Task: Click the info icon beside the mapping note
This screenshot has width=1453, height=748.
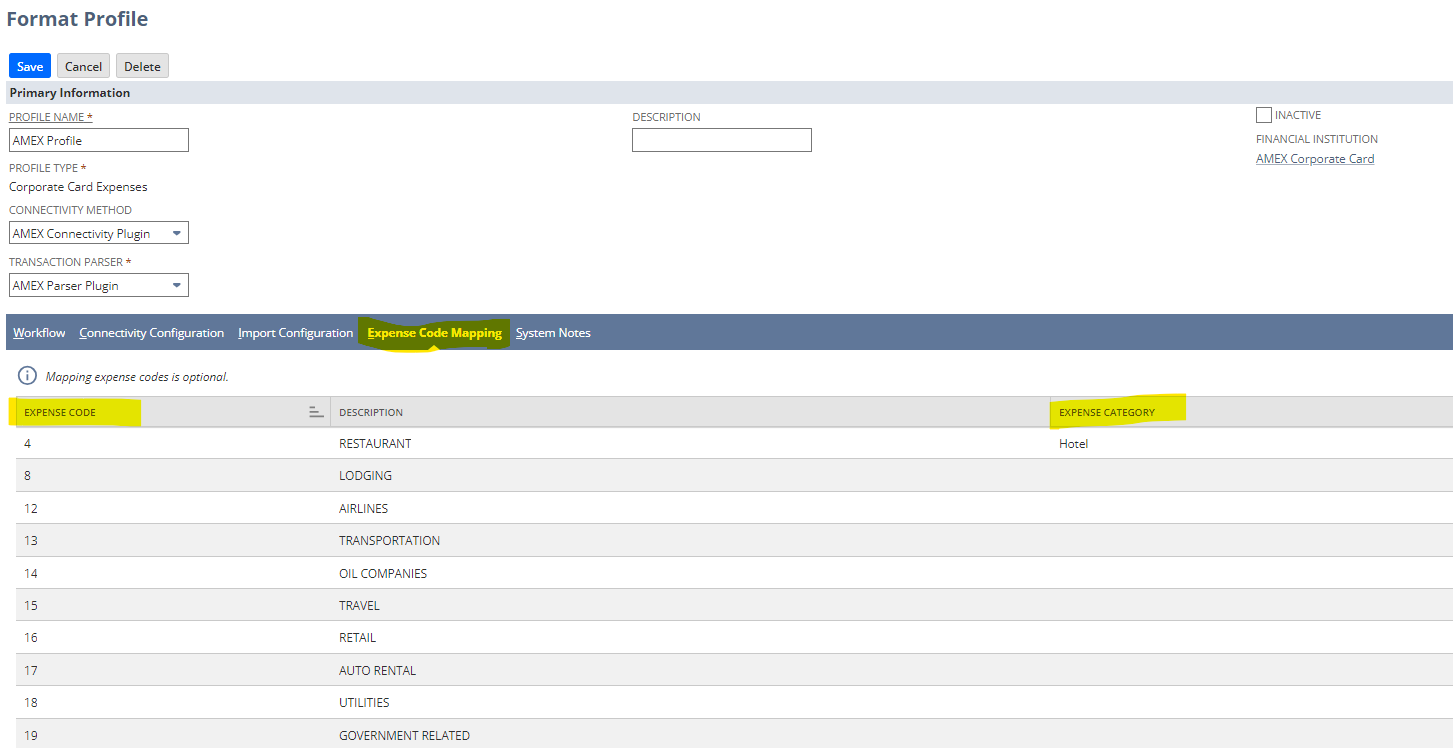Action: [27, 376]
